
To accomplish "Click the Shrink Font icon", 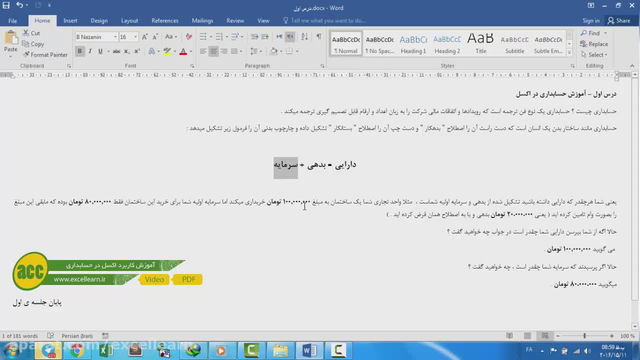I will pos(155,37).
